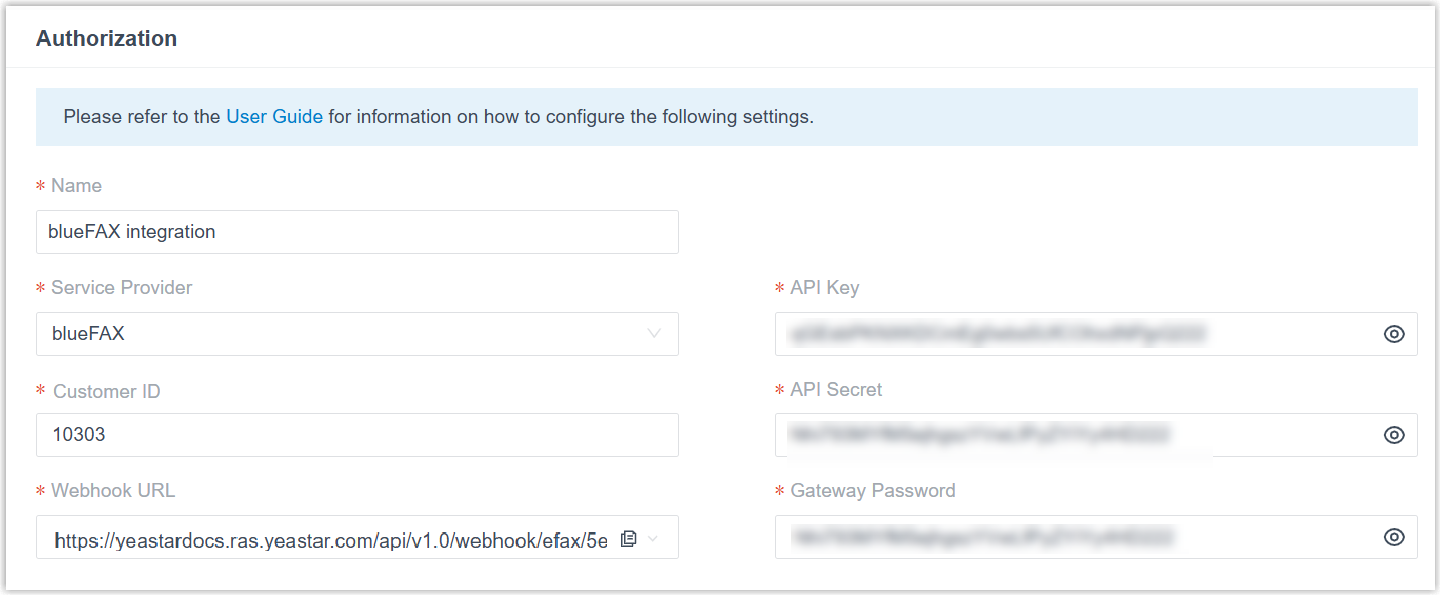Copy the Webhook URL with the copy icon
The image size is (1441, 596).
point(628,539)
